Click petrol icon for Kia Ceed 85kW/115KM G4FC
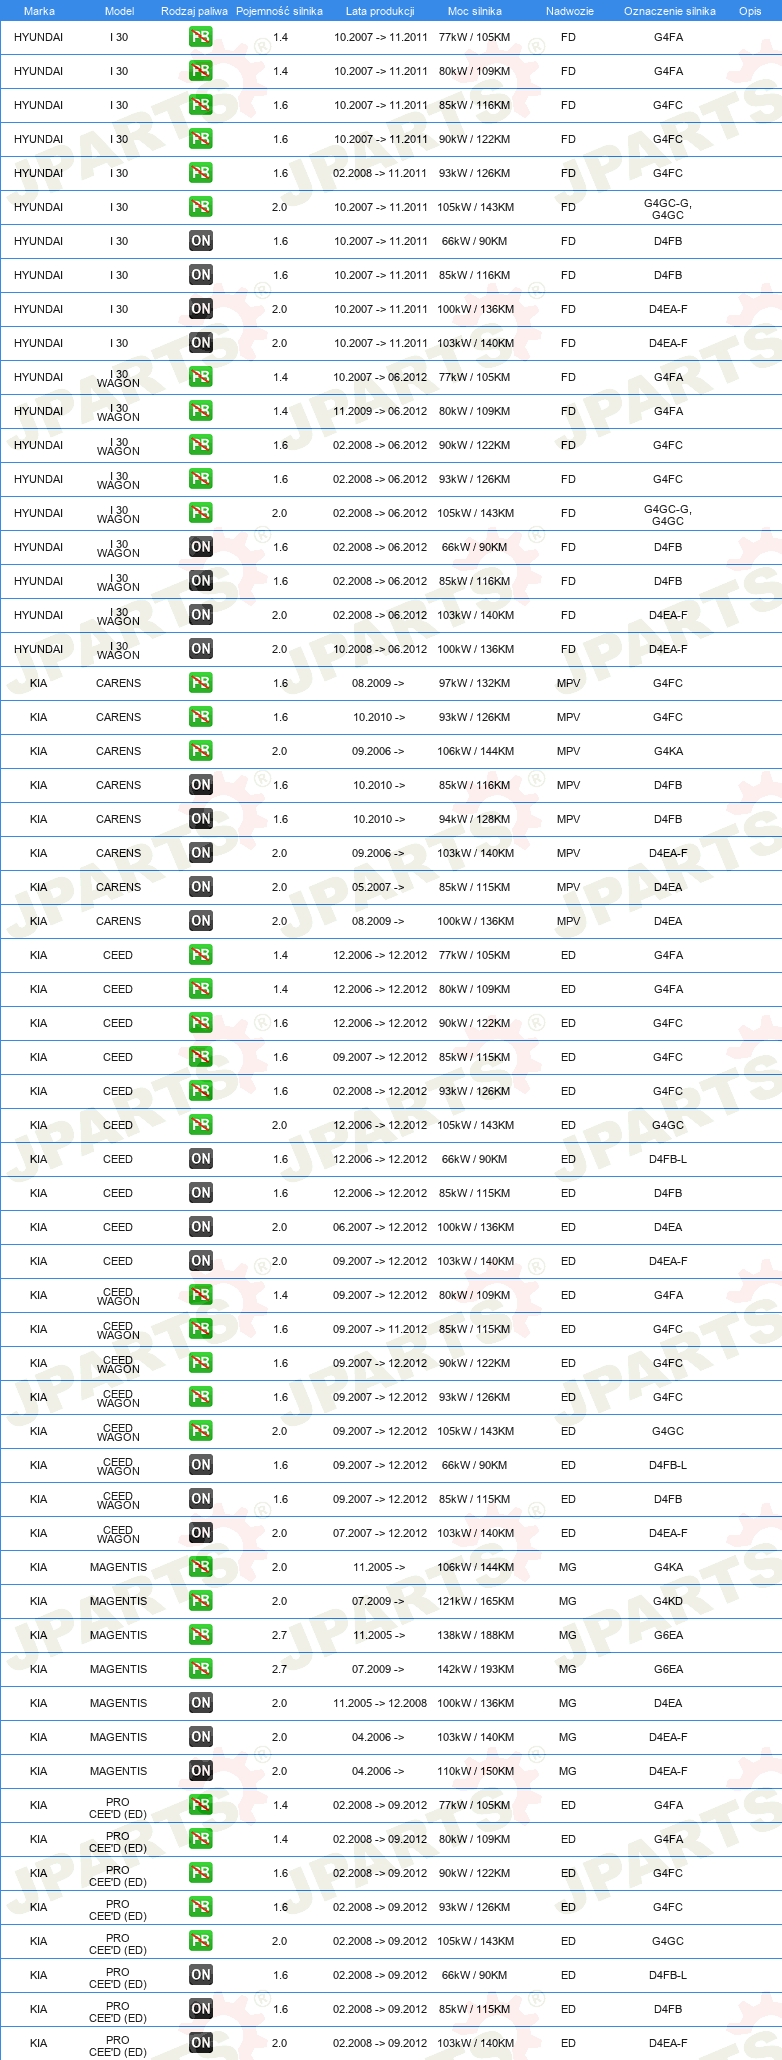Viewport: 782px width, 2060px height. tap(200, 1057)
